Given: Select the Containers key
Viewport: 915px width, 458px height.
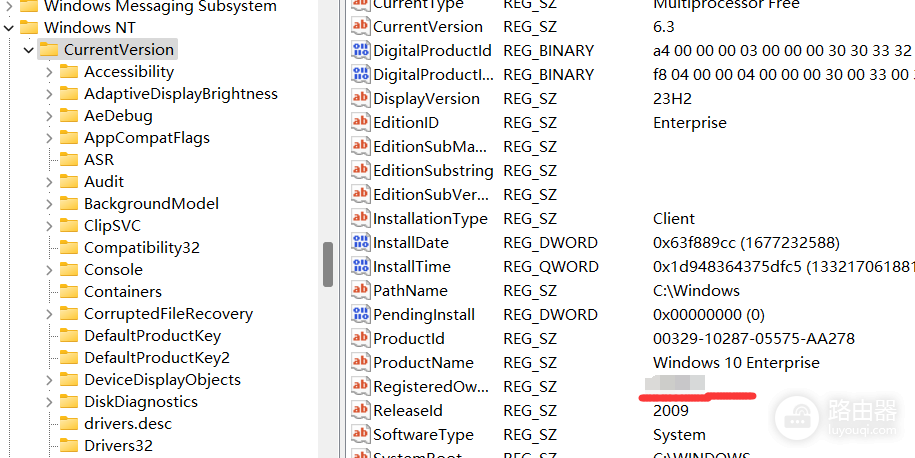Looking at the screenshot, I should [x=123, y=291].
